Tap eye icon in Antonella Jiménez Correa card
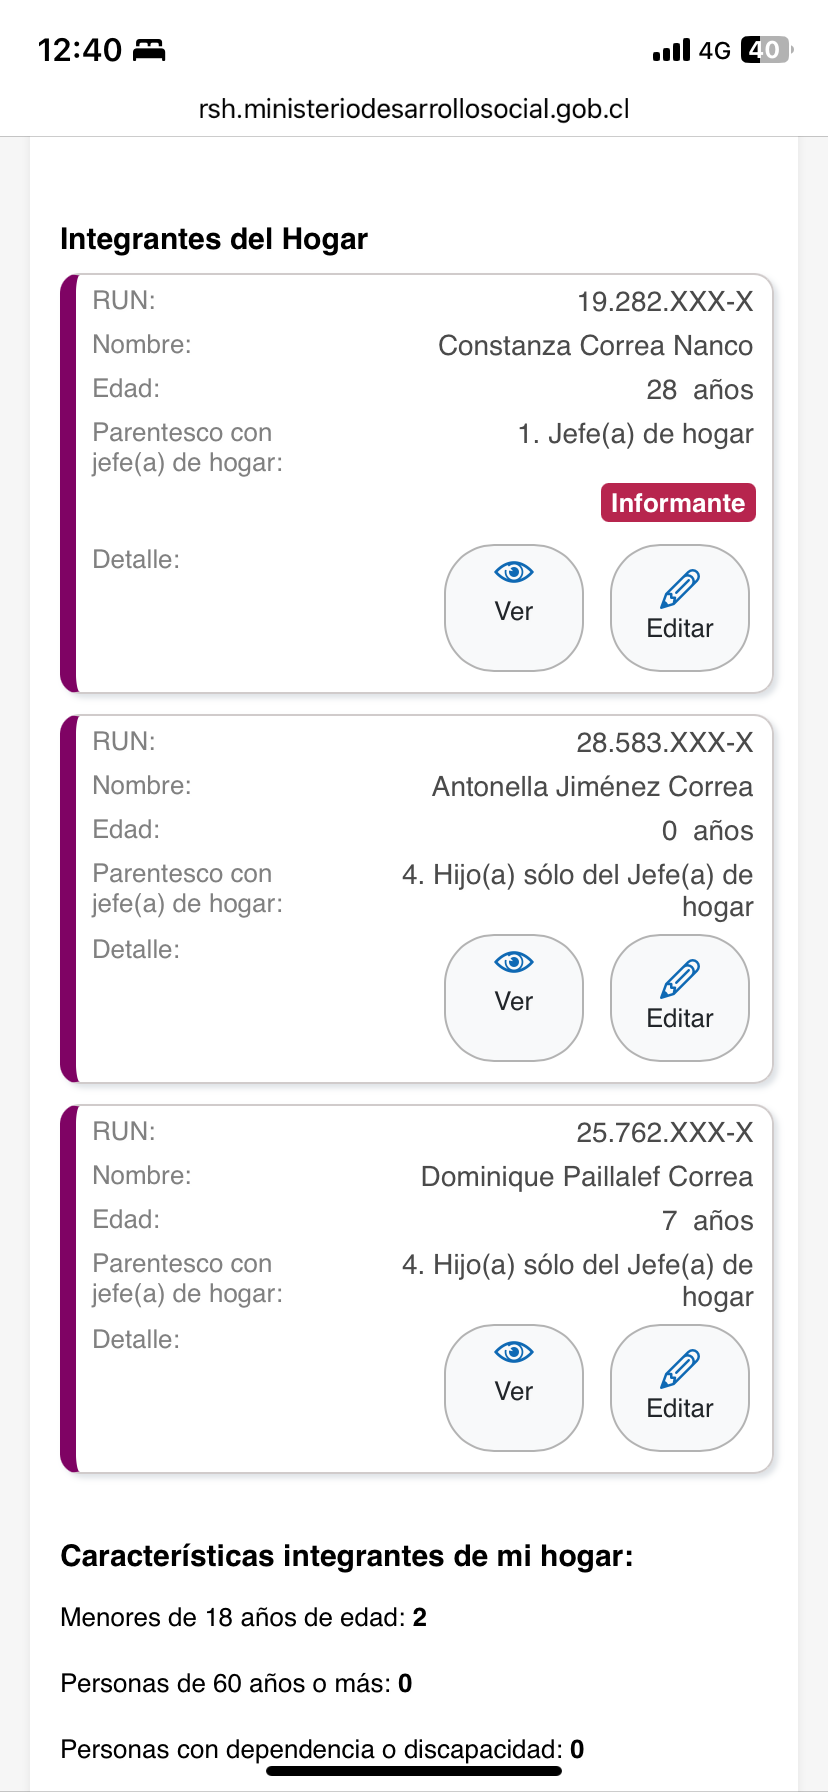This screenshot has width=828, height=1792. coord(514,963)
